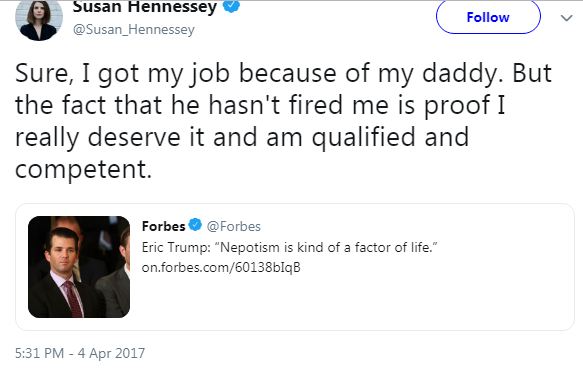Click the tweet line starting "really deserve it"
Viewport: 583px width, 371px height.
[x=242, y=138]
